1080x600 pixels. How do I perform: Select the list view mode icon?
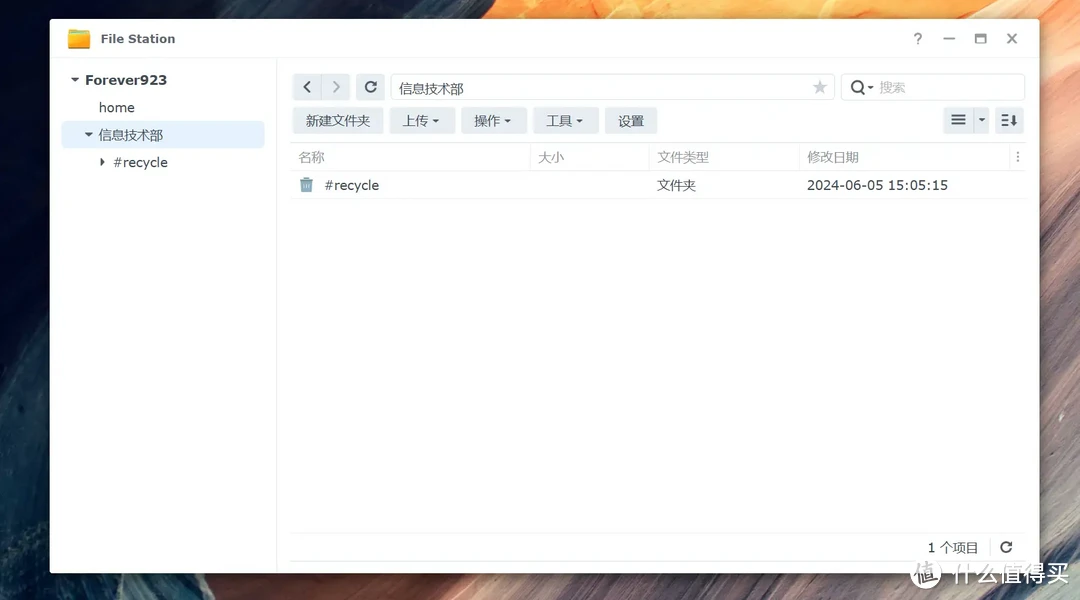click(x=959, y=120)
